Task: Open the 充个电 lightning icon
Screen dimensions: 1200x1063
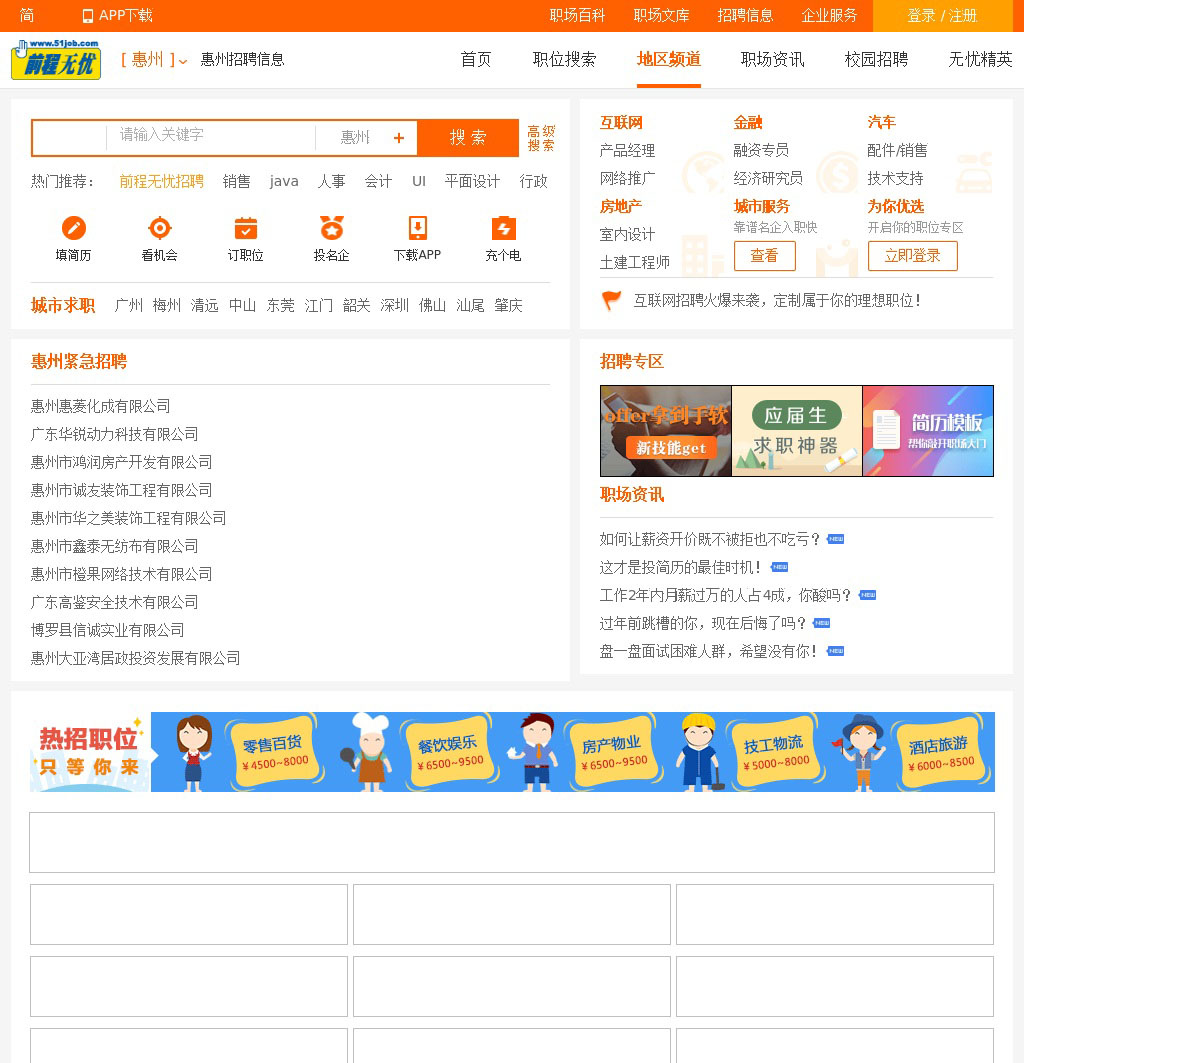Action: [503, 228]
